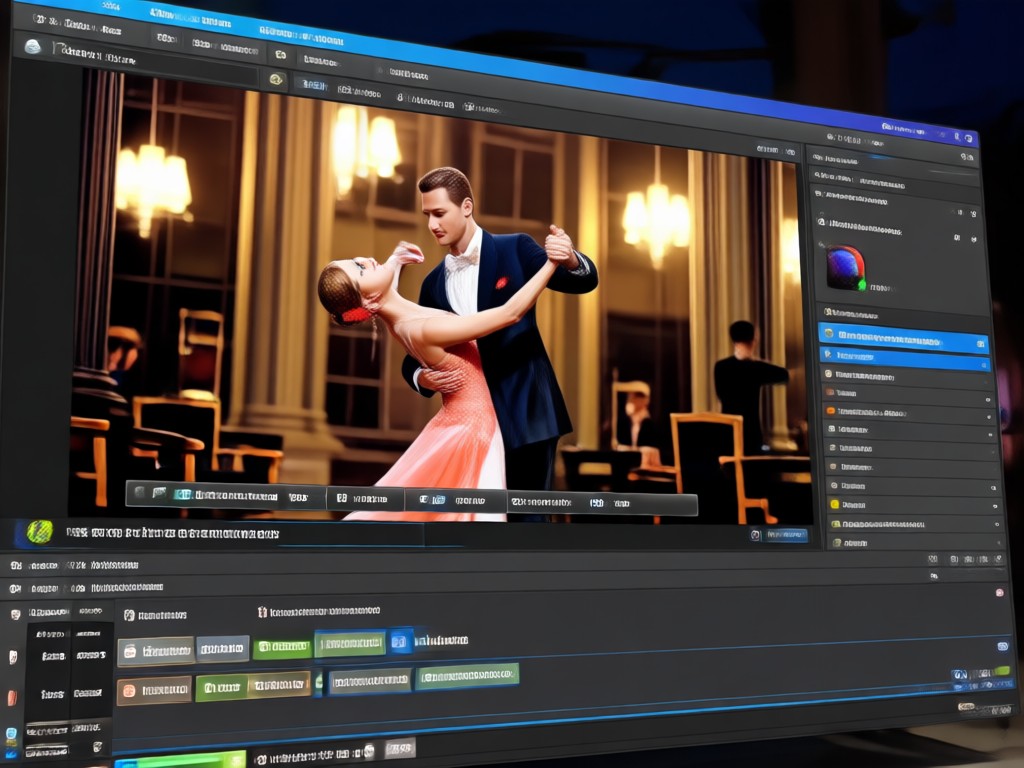
Task: Click the orange icon in the right panel list
Action: pos(830,411)
